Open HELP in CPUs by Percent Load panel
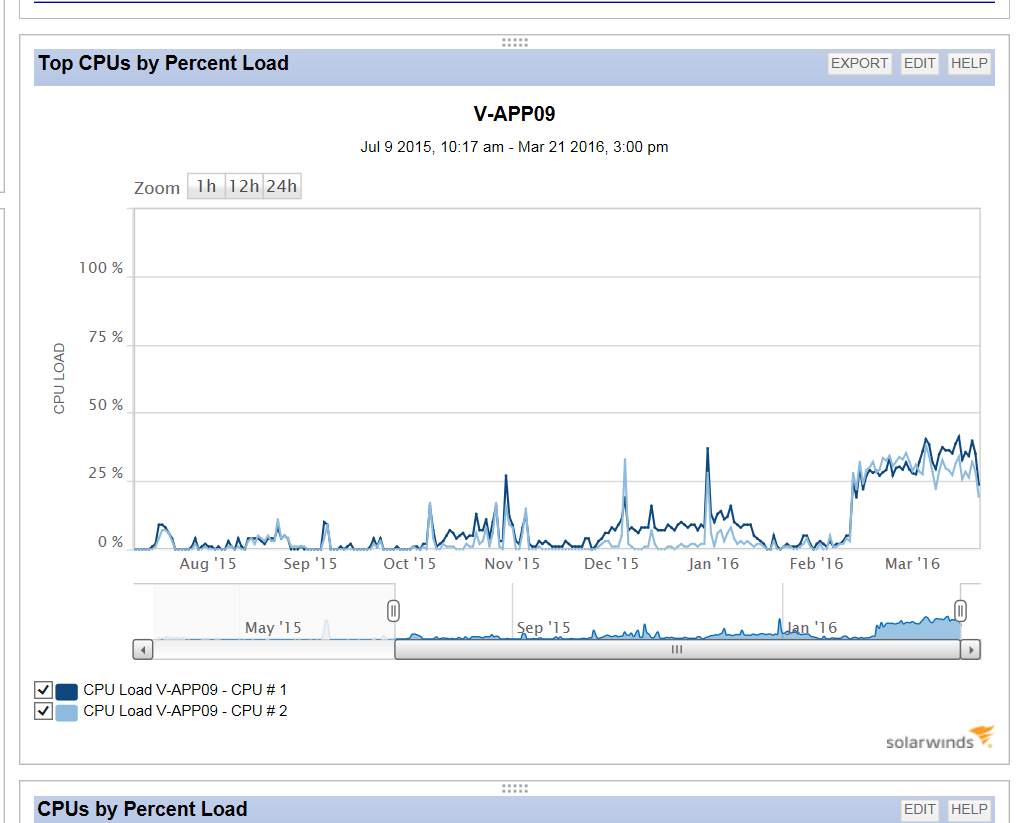This screenshot has height=823, width=1018. click(x=969, y=809)
